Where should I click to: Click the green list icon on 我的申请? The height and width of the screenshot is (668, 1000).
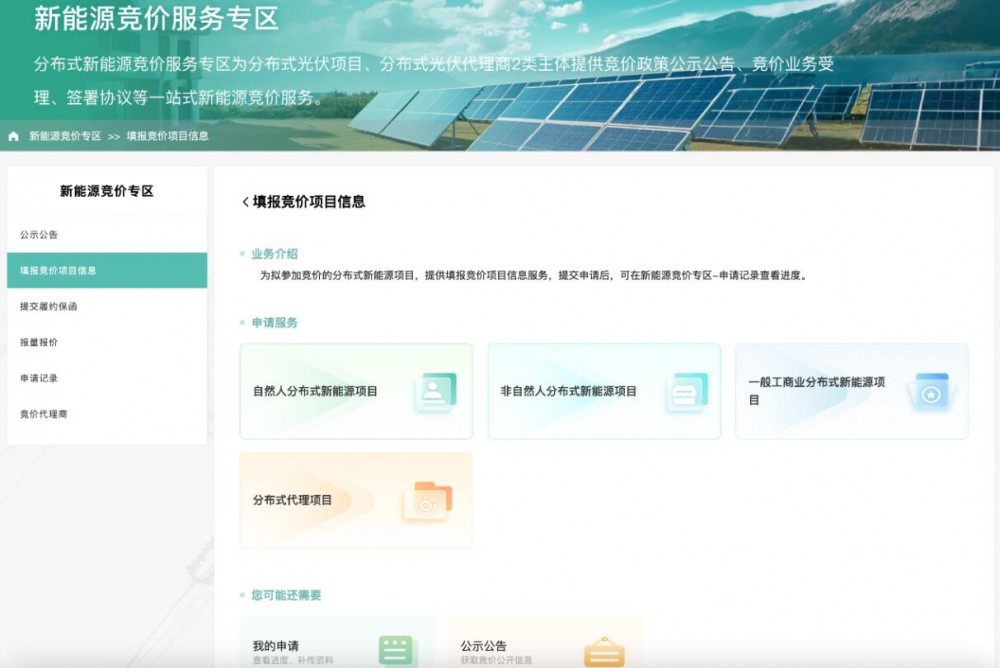[x=396, y=651]
